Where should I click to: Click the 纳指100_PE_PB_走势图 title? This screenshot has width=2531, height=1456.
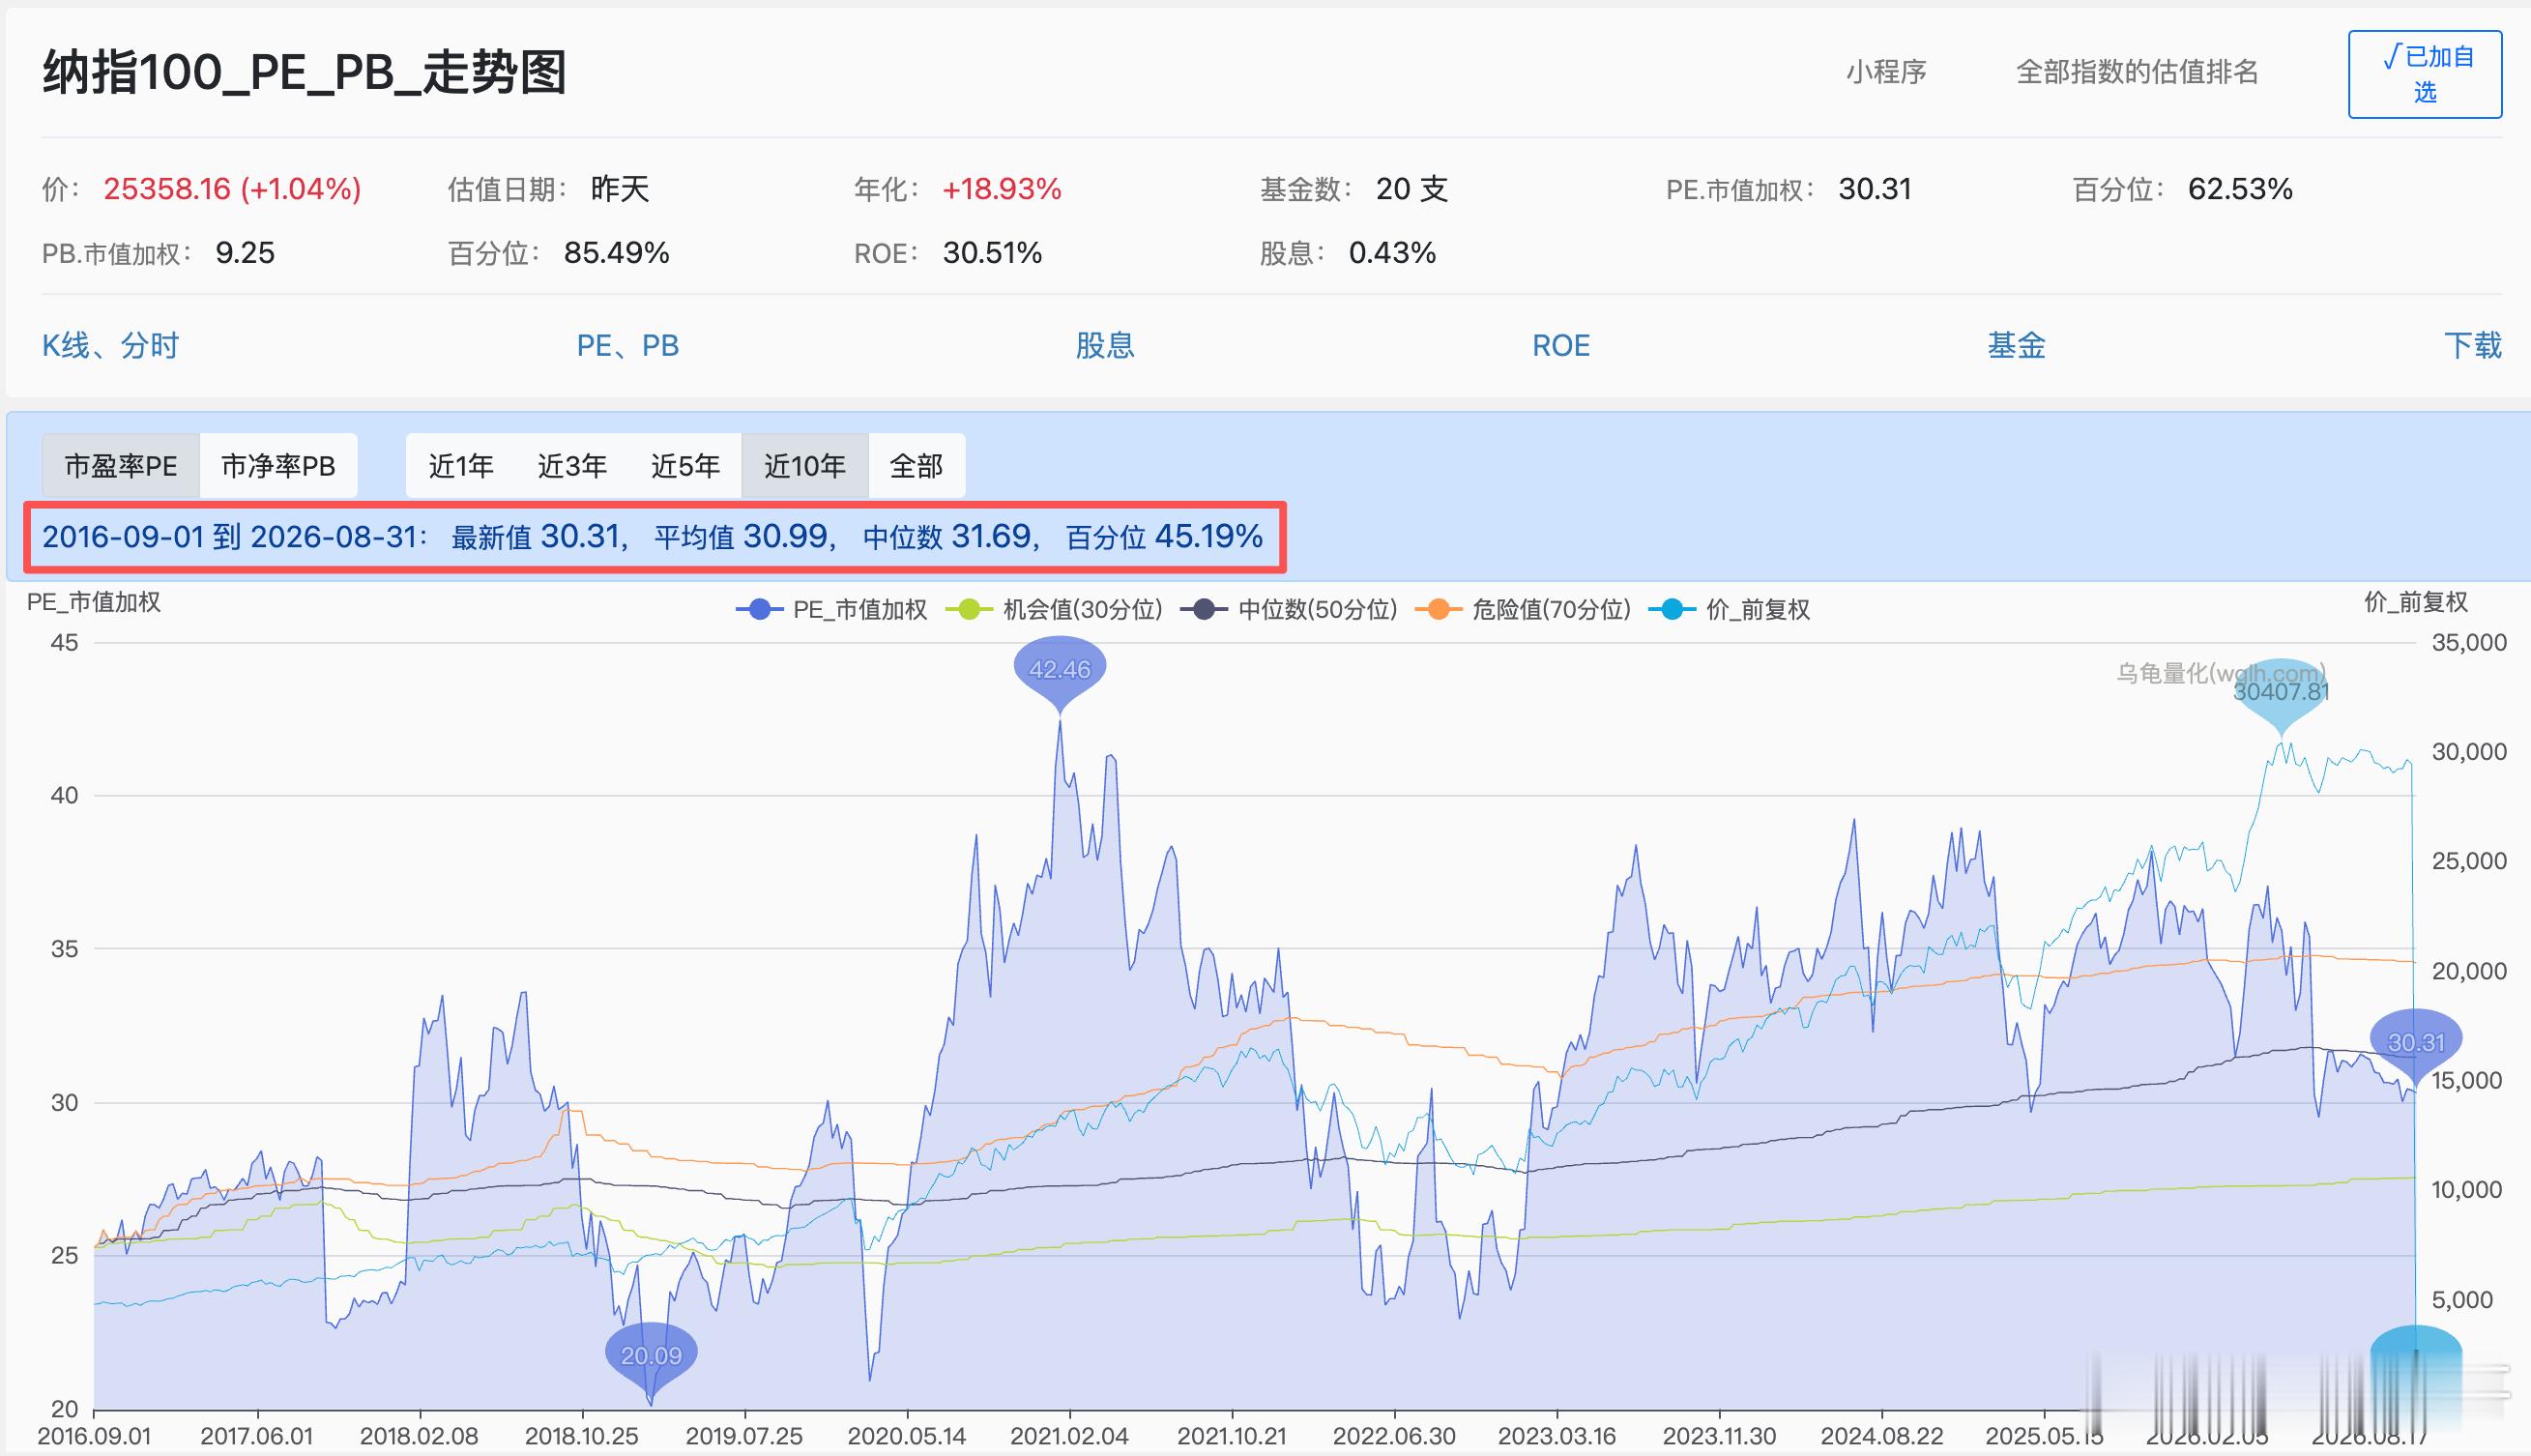(x=305, y=72)
